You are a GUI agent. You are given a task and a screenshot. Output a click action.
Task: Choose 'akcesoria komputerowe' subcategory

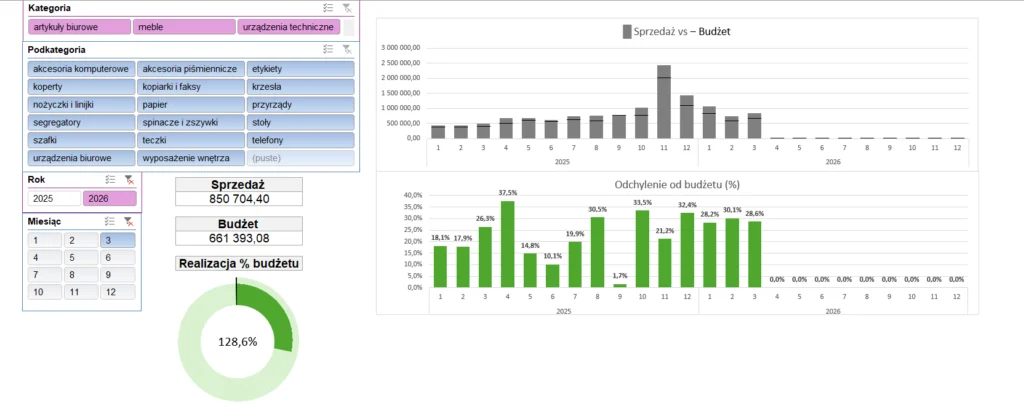pyautogui.click(x=81, y=69)
